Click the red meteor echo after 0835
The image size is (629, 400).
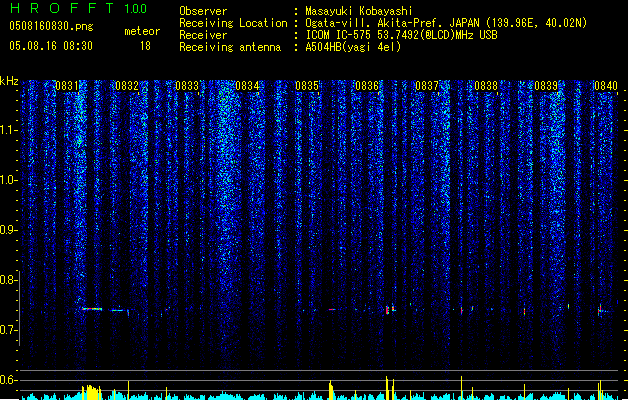pyautogui.click(x=332, y=309)
